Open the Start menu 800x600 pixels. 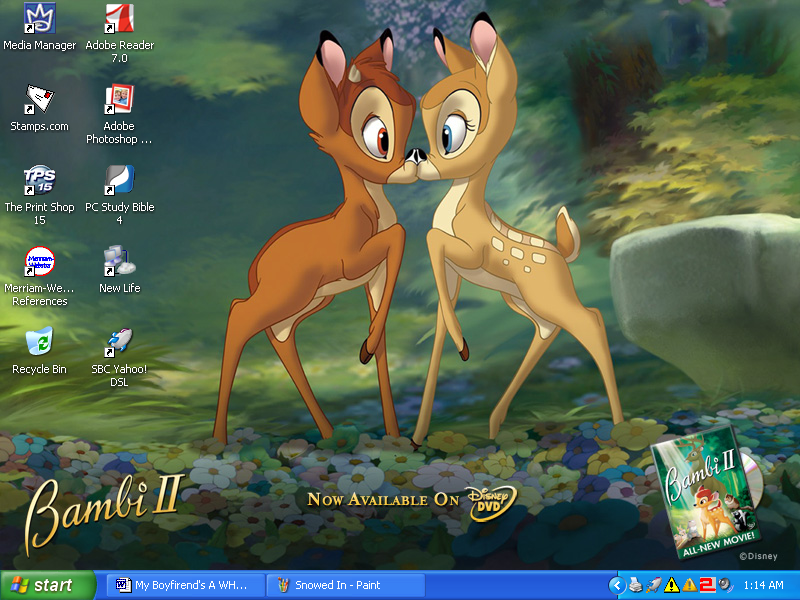(47, 585)
